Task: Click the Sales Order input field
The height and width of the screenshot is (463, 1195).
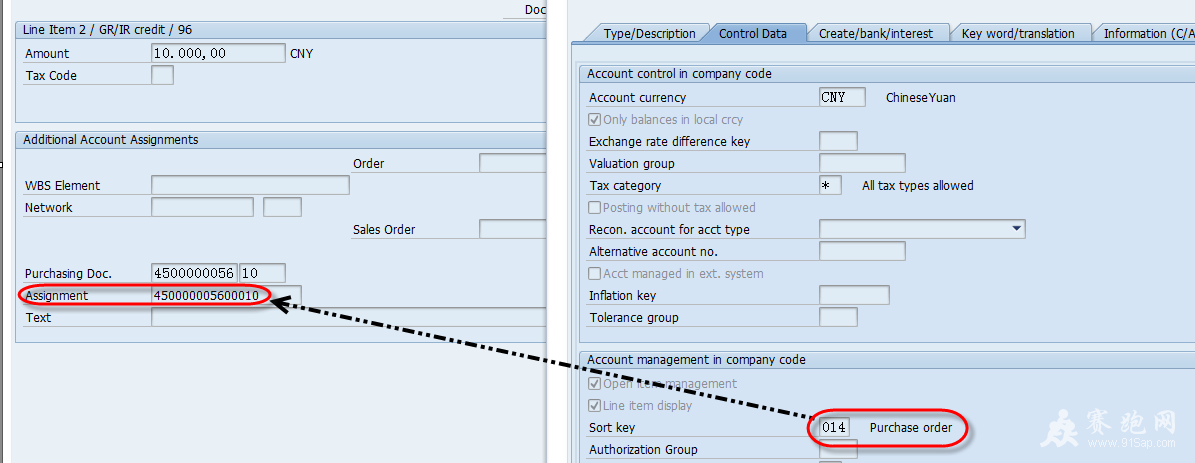Action: pos(512,229)
